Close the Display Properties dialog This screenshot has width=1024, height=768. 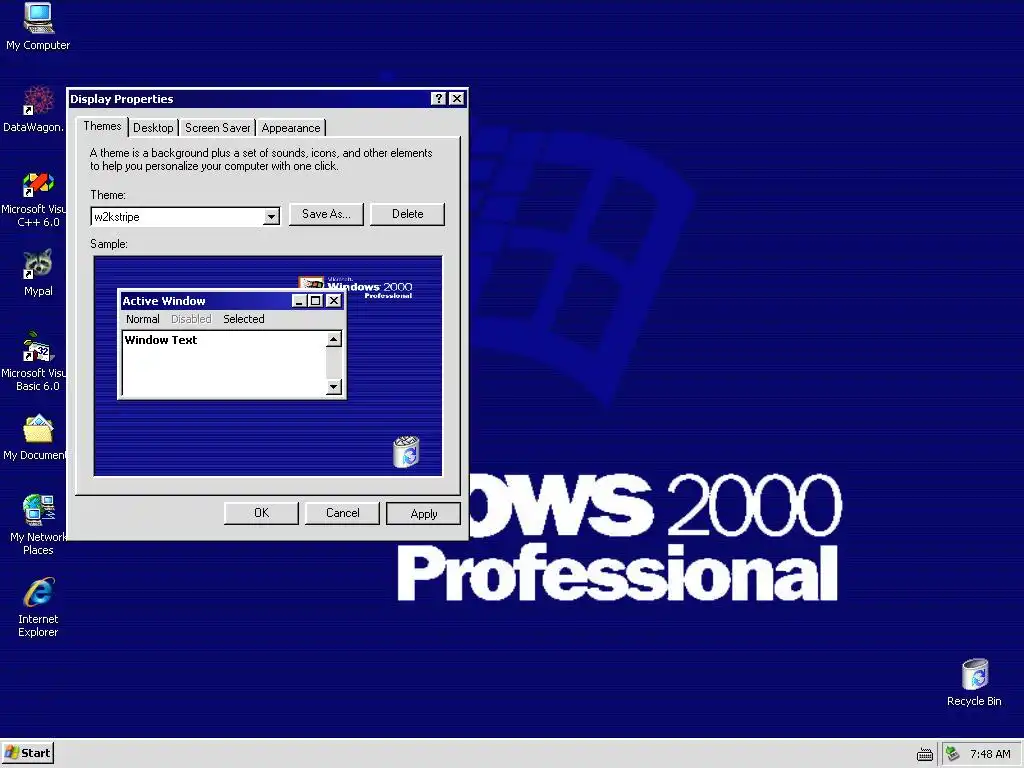click(x=456, y=99)
